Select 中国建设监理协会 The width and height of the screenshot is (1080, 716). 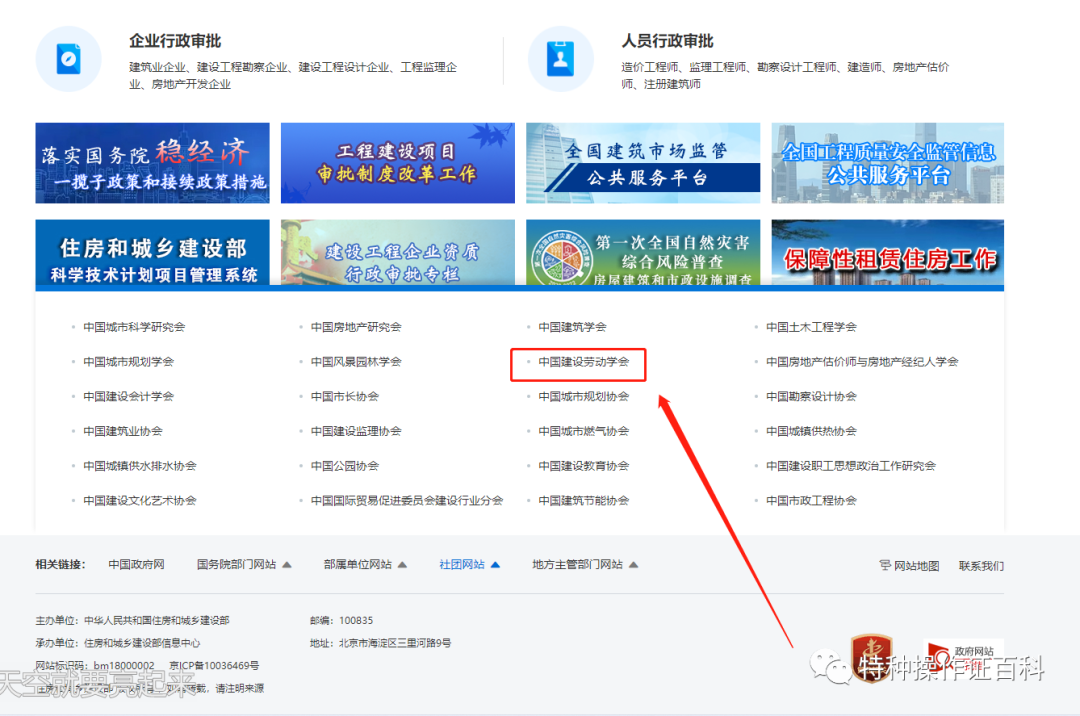pos(355,431)
